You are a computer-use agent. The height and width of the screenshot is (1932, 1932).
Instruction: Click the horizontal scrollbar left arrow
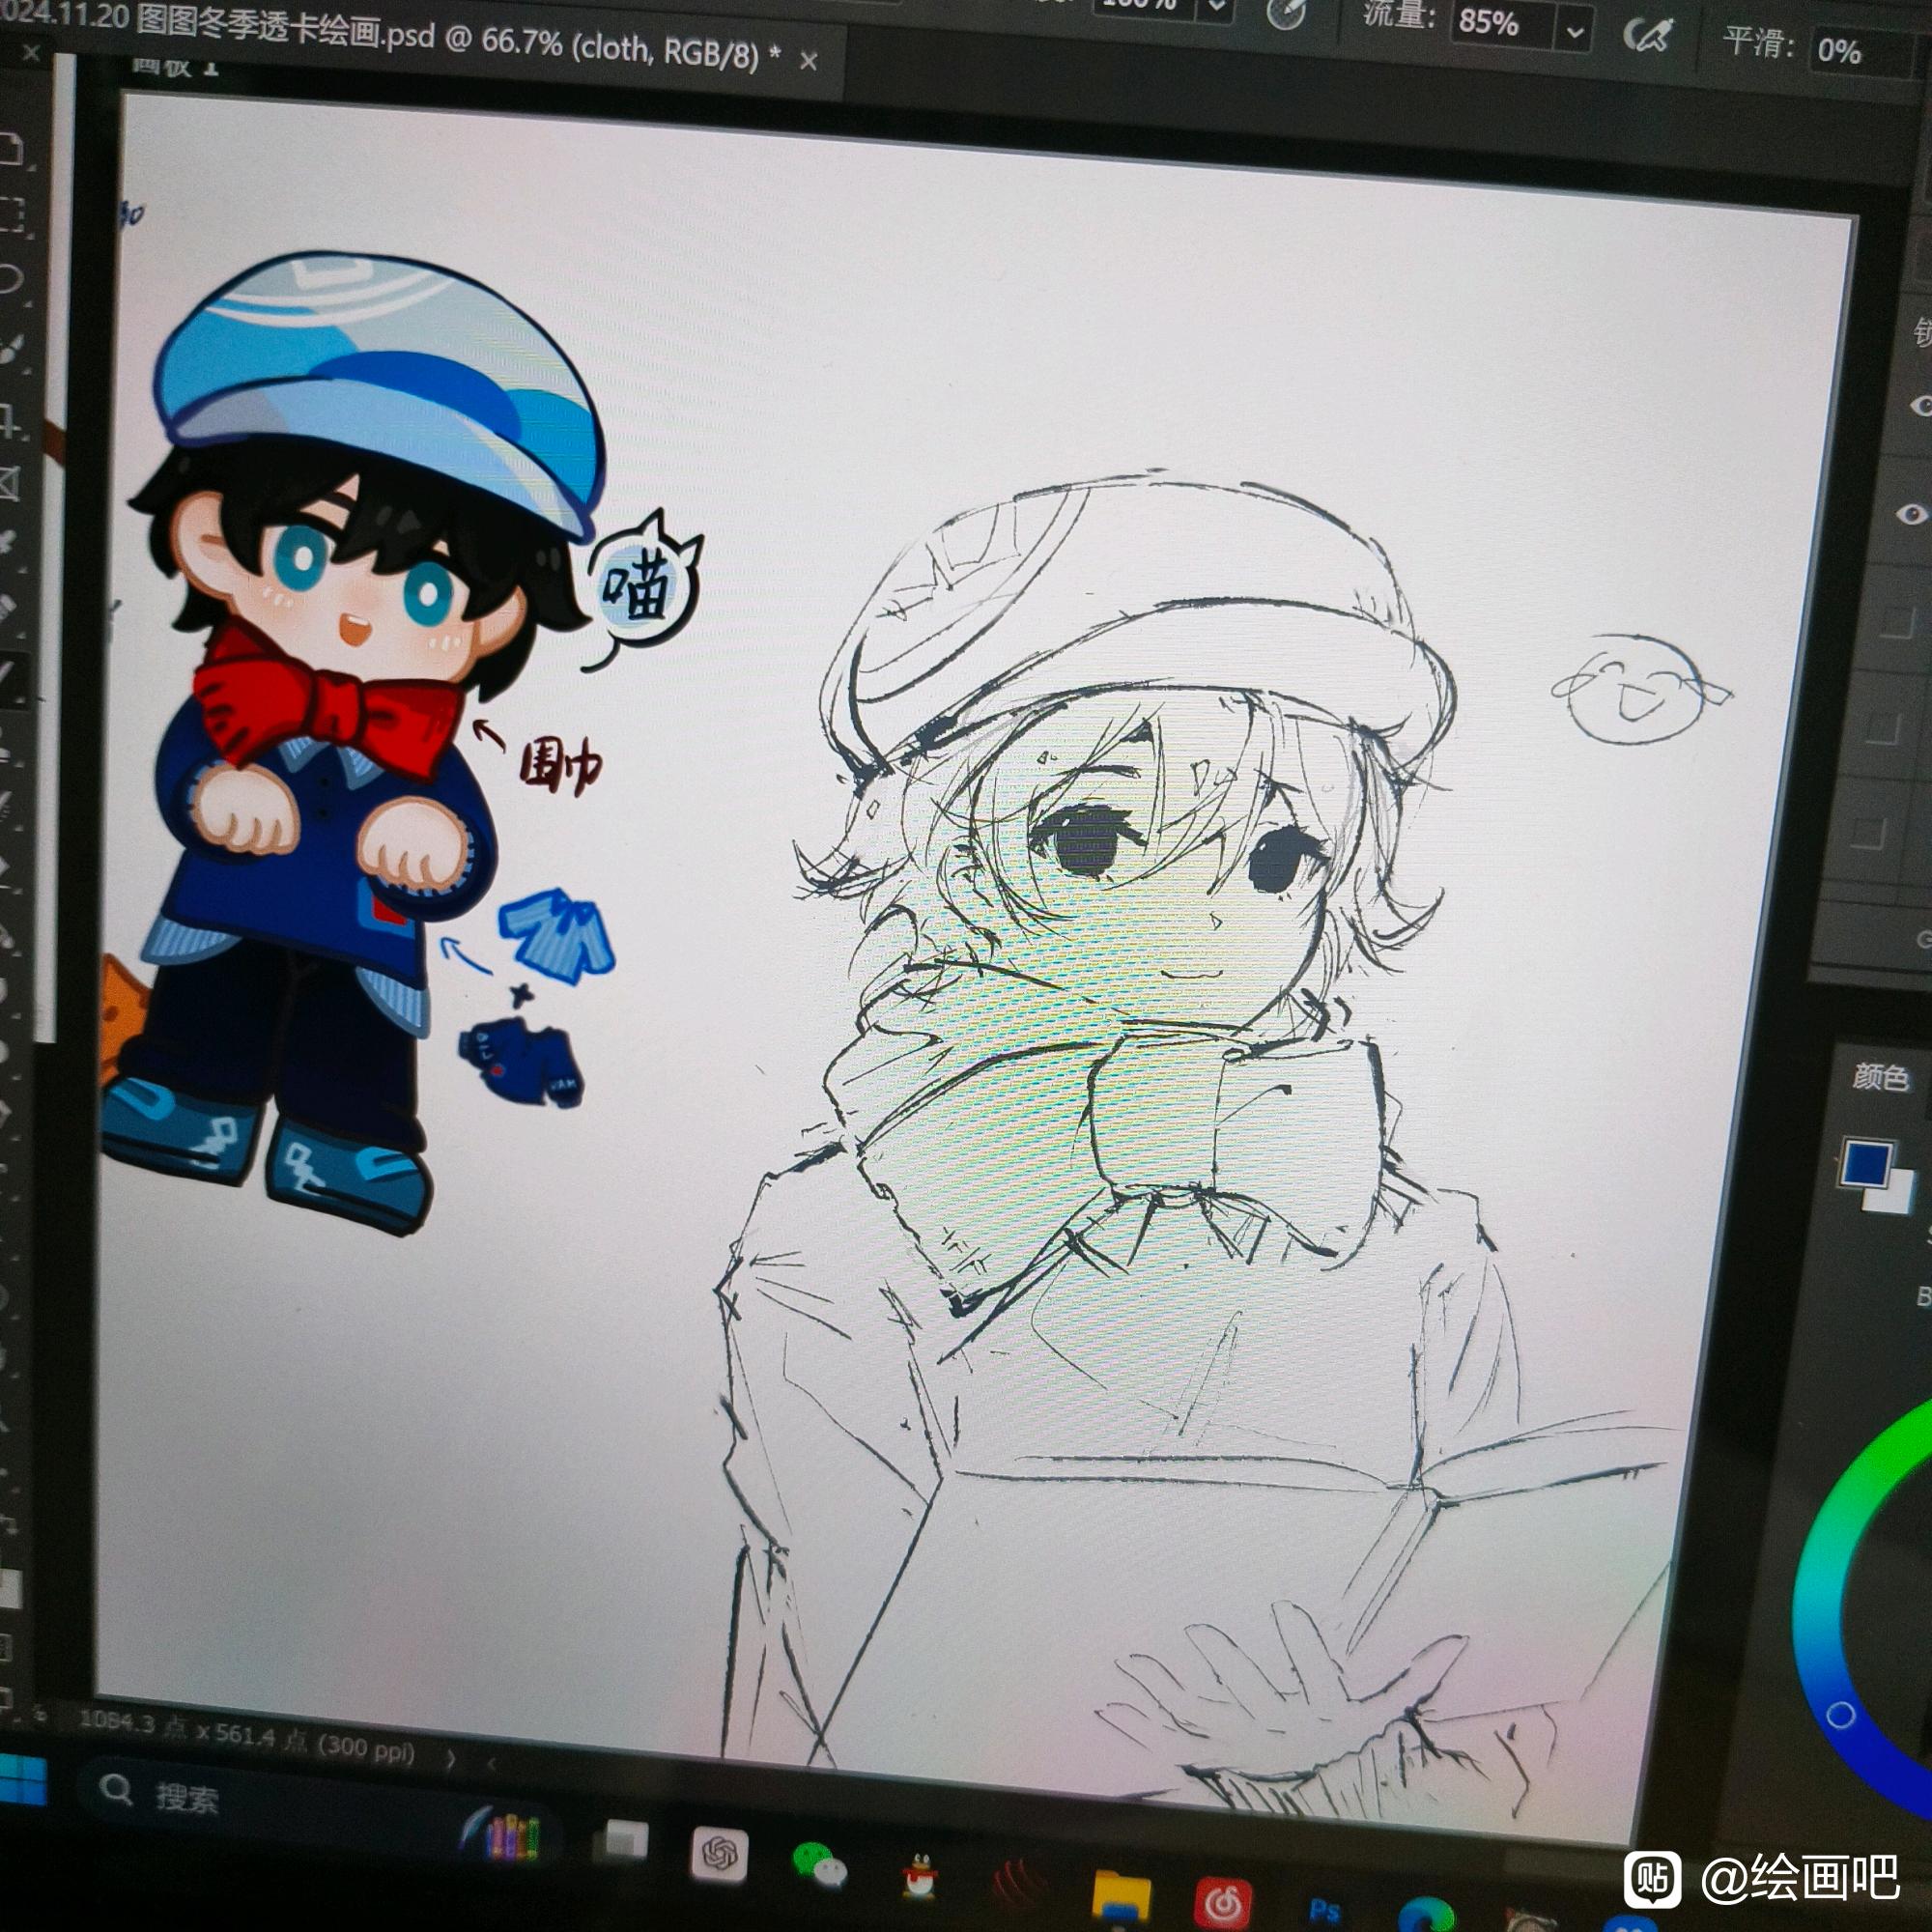tap(491, 1763)
